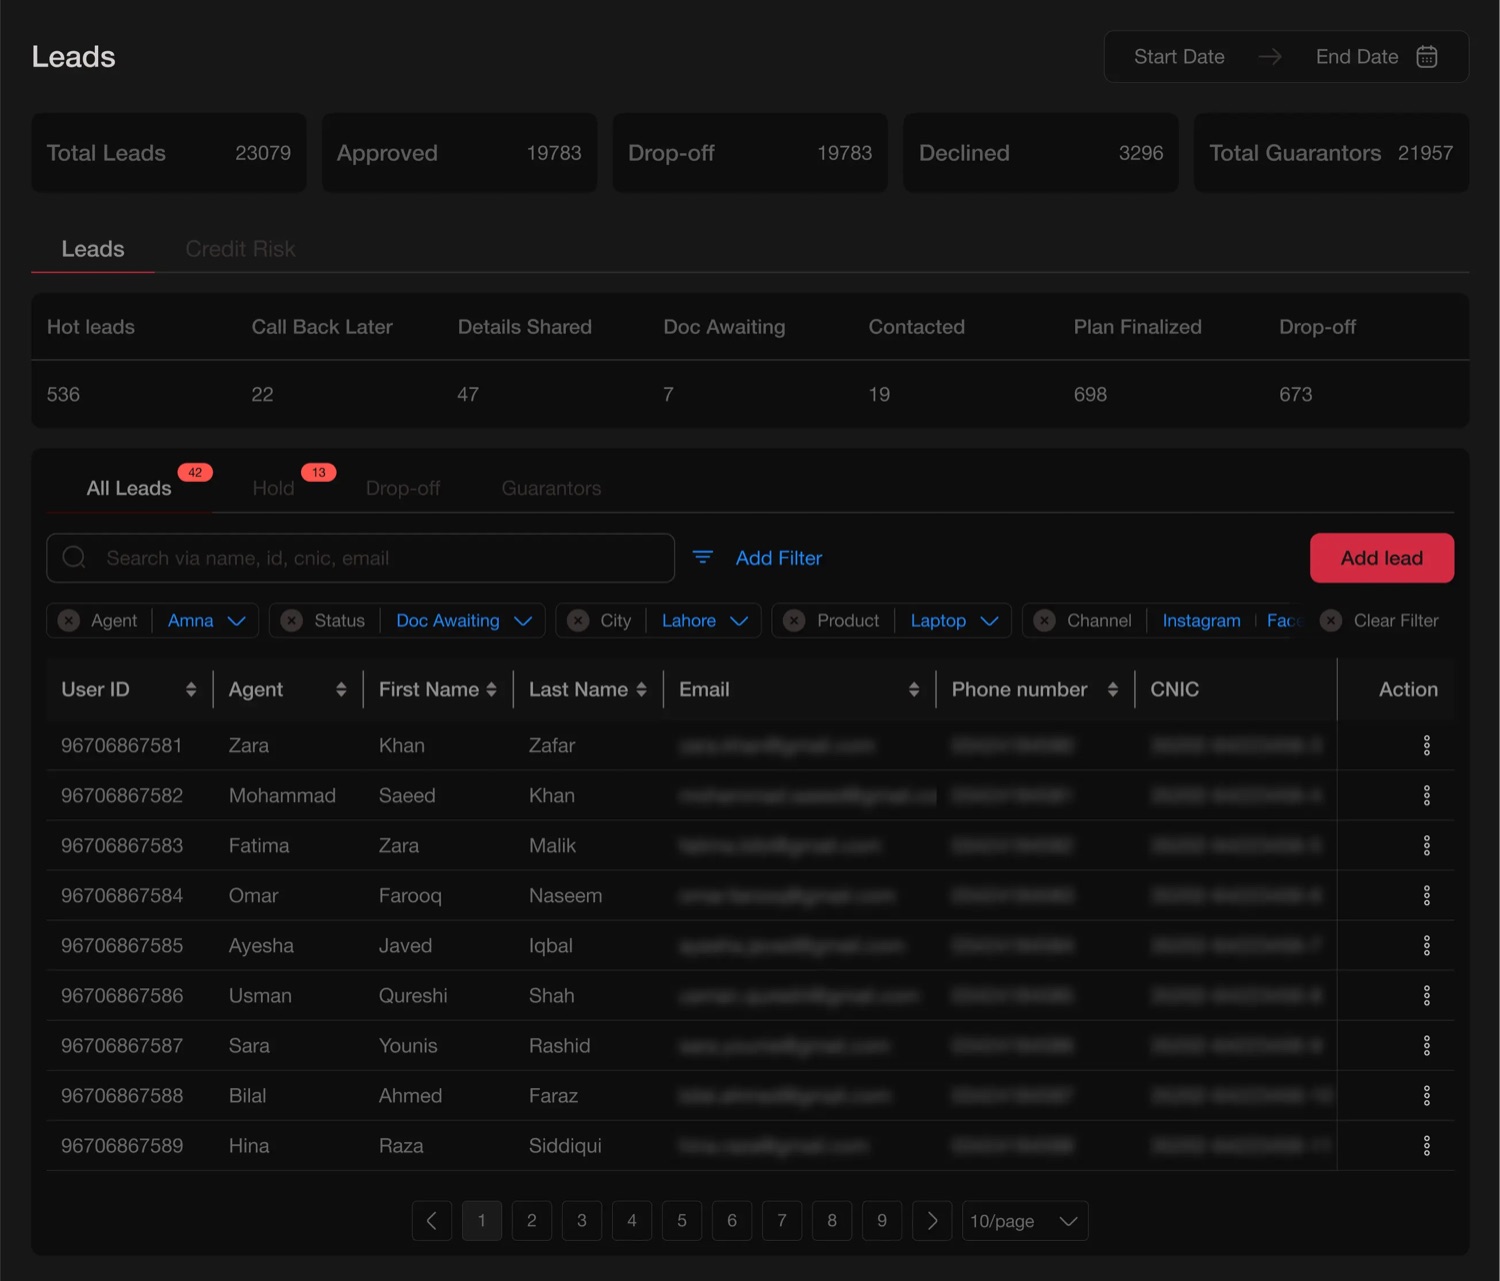Open action menu for user 96706867581
The width and height of the screenshot is (1500, 1281).
pyautogui.click(x=1427, y=745)
